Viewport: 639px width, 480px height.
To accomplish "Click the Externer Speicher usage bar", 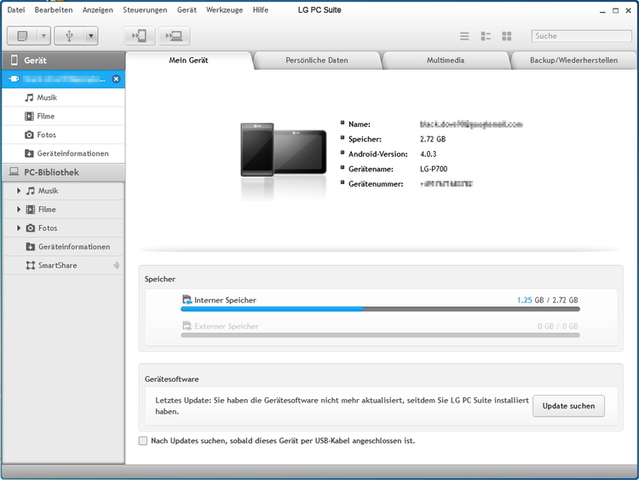I will [x=380, y=335].
